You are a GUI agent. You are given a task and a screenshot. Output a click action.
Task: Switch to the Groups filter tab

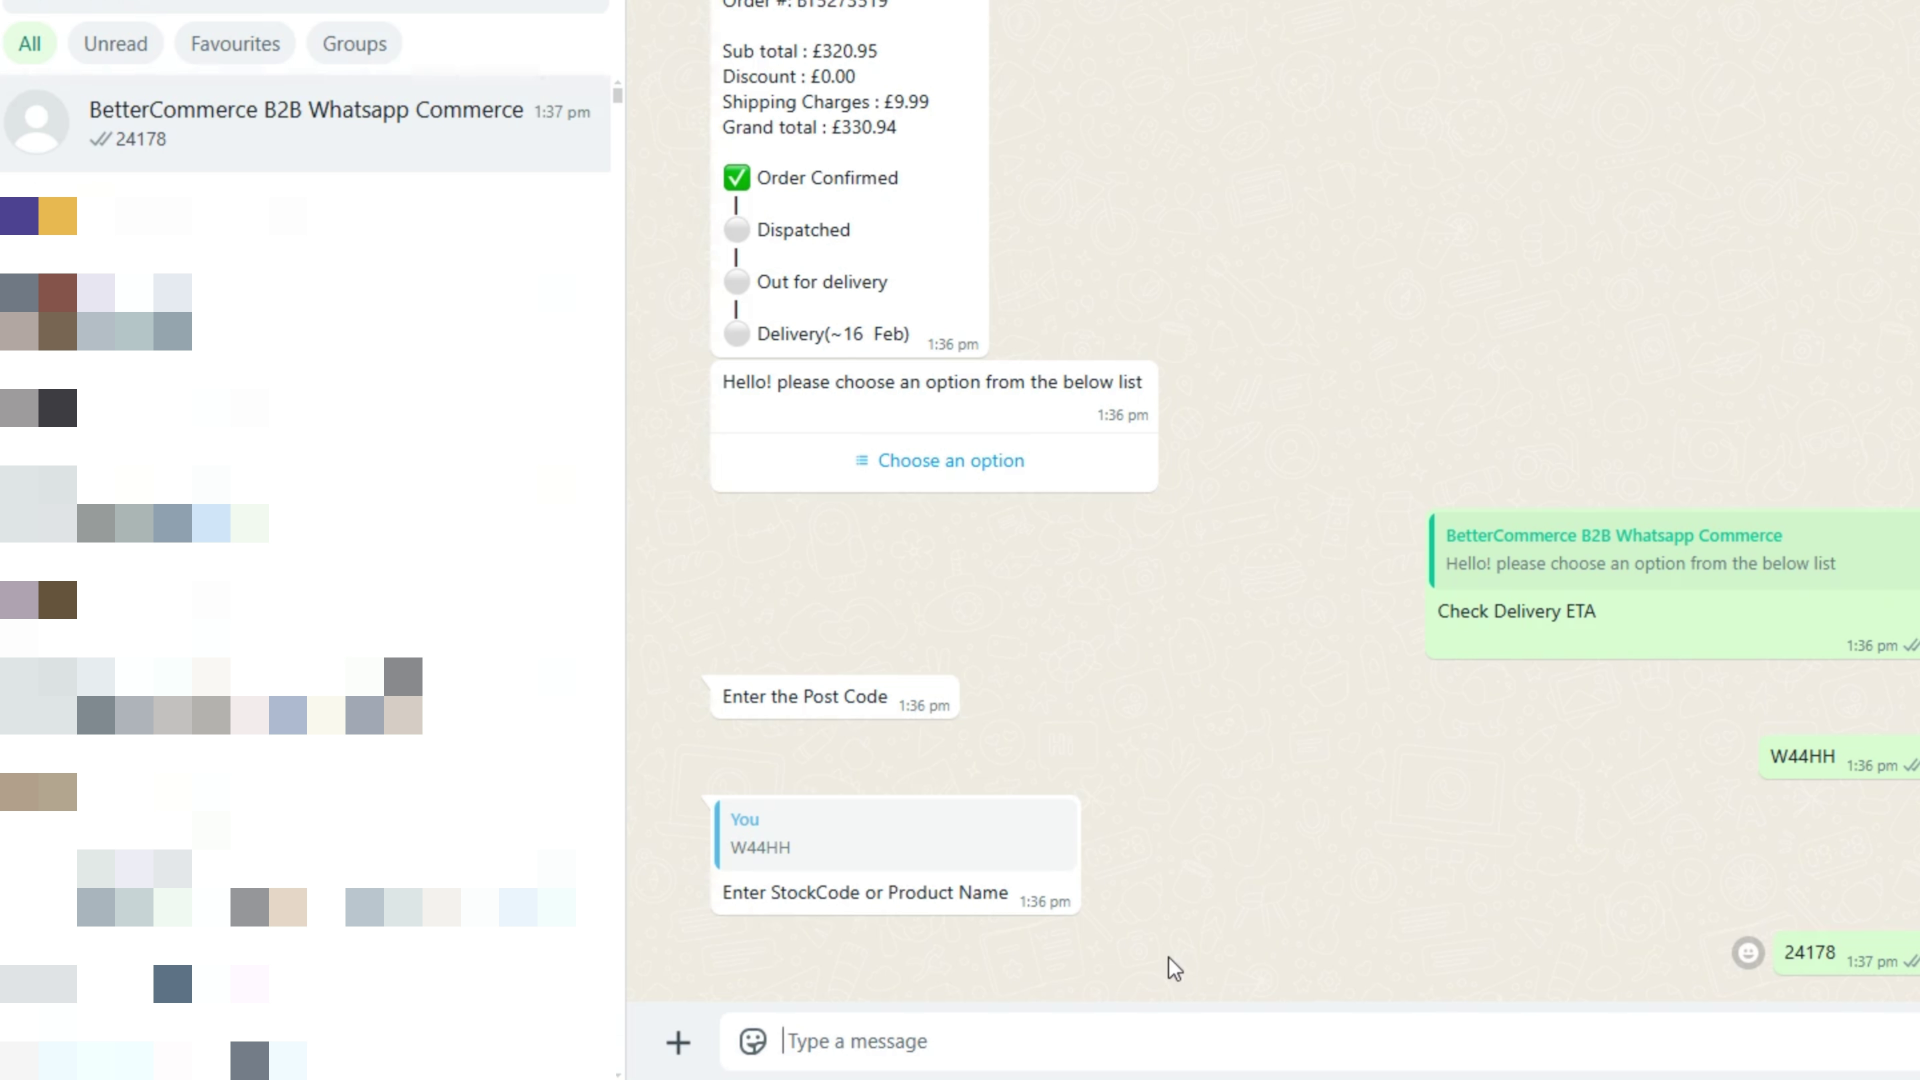click(354, 44)
